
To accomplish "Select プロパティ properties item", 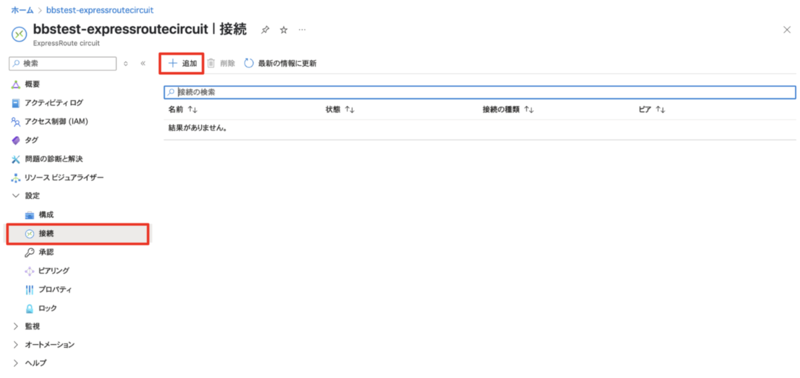I will (x=55, y=290).
